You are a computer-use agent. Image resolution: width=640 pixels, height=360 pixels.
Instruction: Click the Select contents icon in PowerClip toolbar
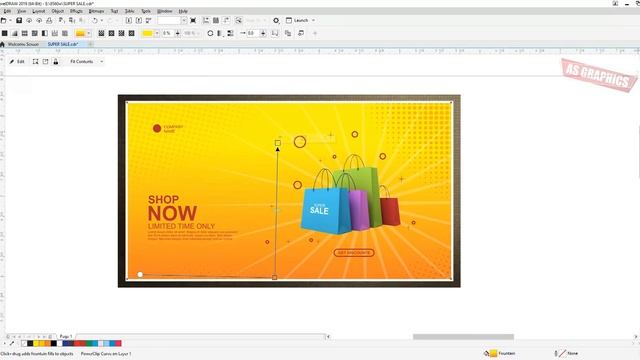point(36,62)
